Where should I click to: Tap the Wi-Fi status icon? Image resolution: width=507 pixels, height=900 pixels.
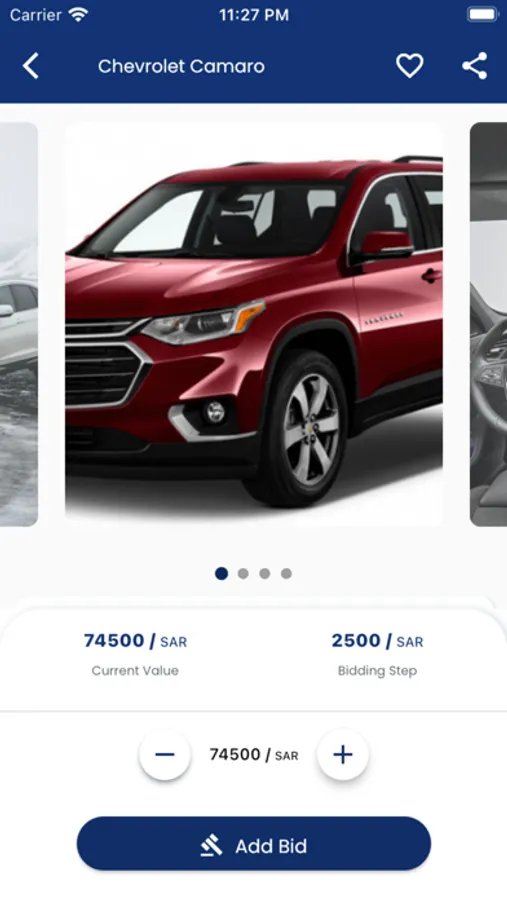coord(78,15)
